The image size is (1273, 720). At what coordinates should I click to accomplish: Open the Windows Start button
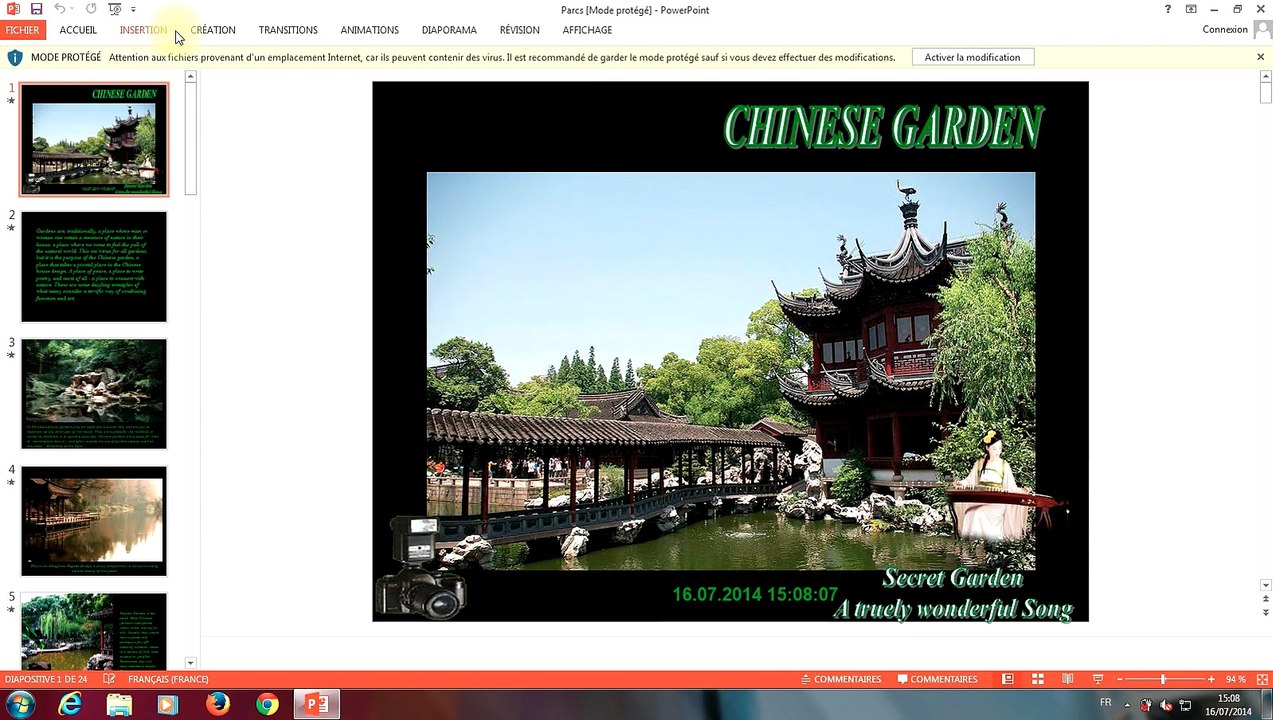tap(21, 704)
